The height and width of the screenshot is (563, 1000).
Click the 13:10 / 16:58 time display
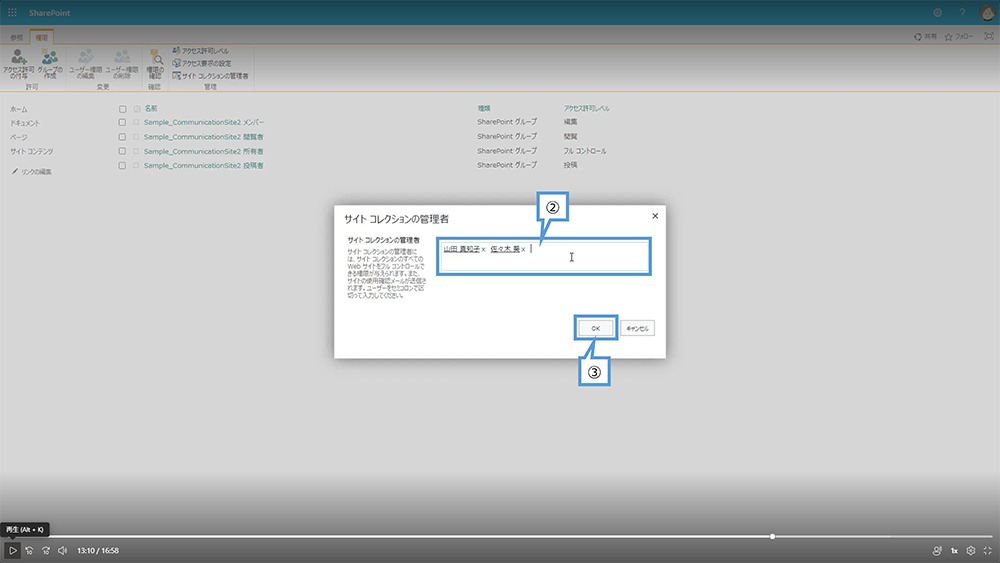tap(98, 550)
